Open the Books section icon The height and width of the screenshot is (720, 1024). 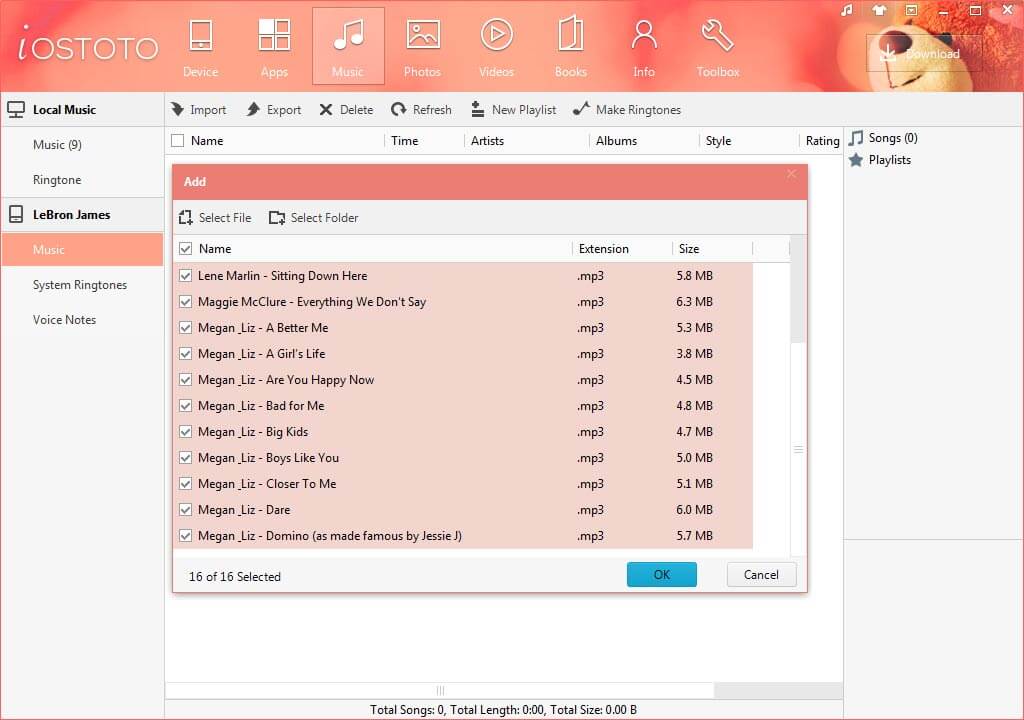(x=570, y=46)
